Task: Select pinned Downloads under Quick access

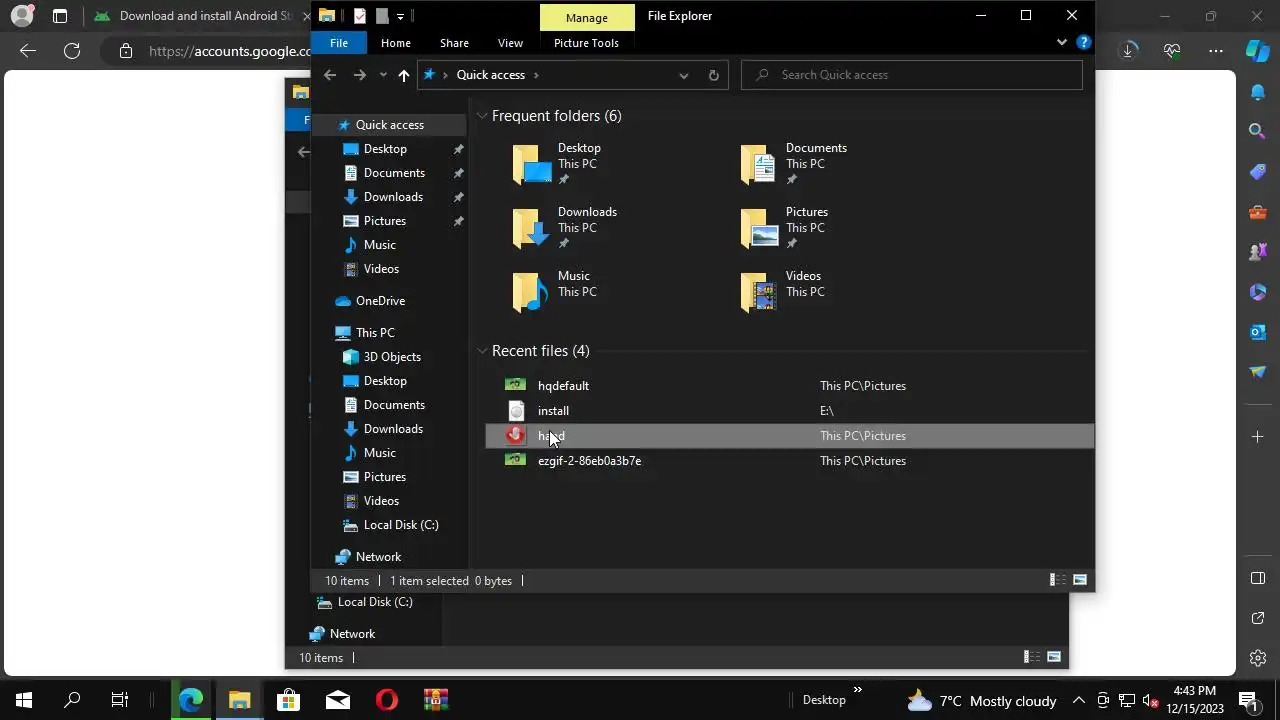Action: (x=393, y=197)
